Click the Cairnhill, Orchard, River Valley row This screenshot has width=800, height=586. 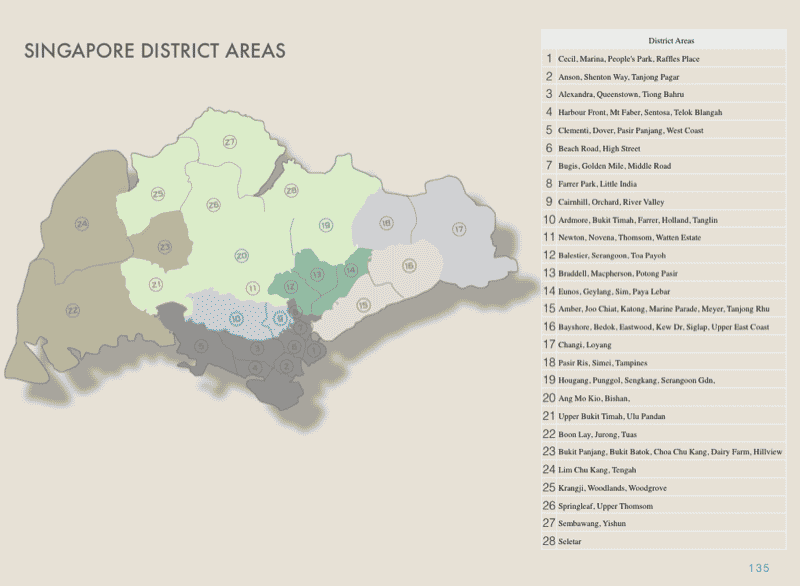664,202
